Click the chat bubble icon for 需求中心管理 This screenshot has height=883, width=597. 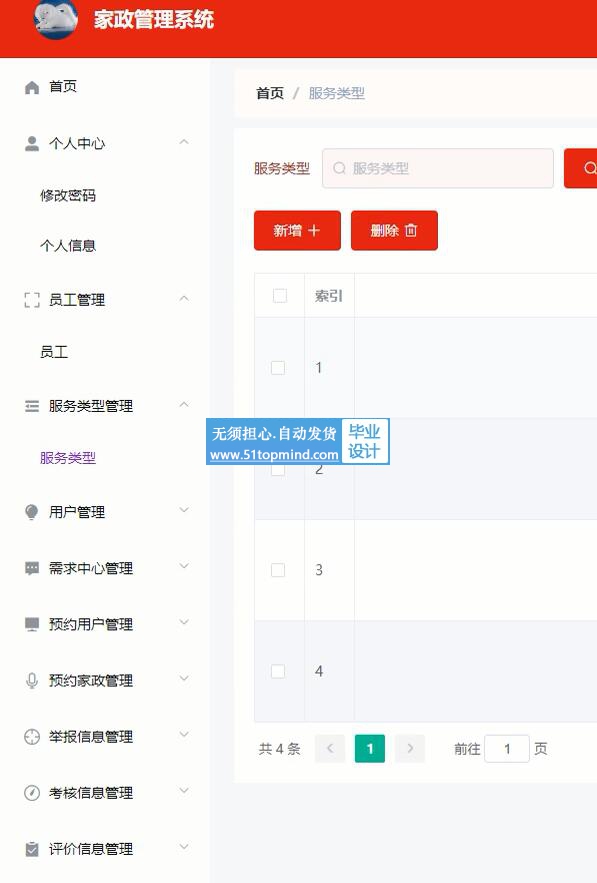point(32,568)
